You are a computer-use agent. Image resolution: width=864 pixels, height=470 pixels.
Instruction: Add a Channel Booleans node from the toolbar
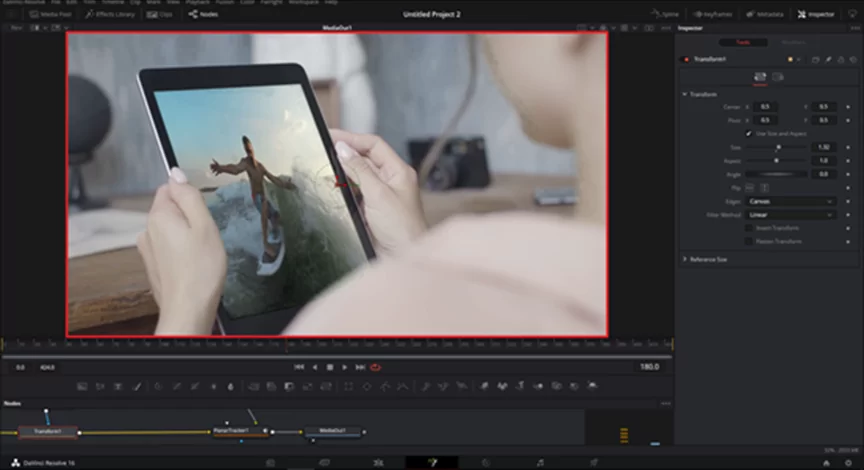coord(271,387)
